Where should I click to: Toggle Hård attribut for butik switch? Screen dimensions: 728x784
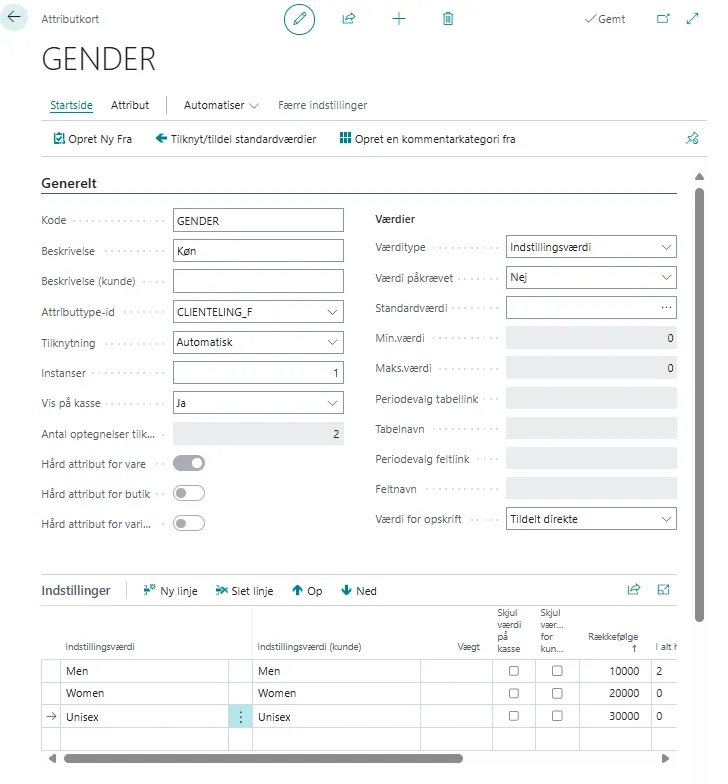coord(189,493)
